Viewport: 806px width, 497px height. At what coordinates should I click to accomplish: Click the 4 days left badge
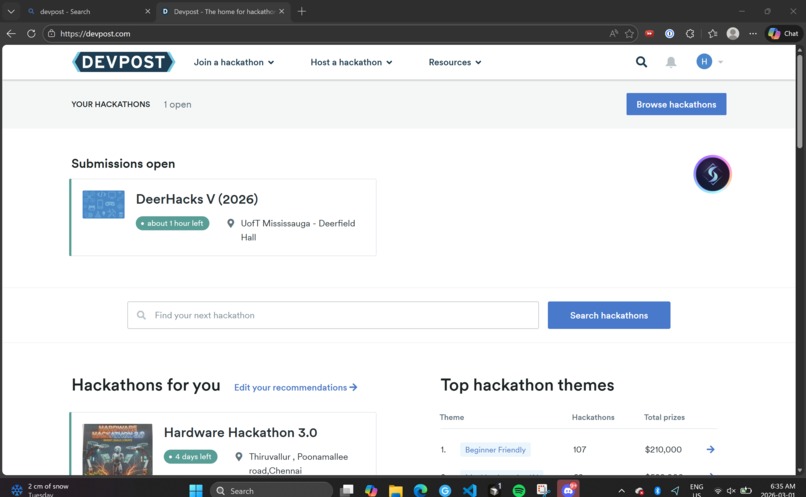[x=190, y=456]
